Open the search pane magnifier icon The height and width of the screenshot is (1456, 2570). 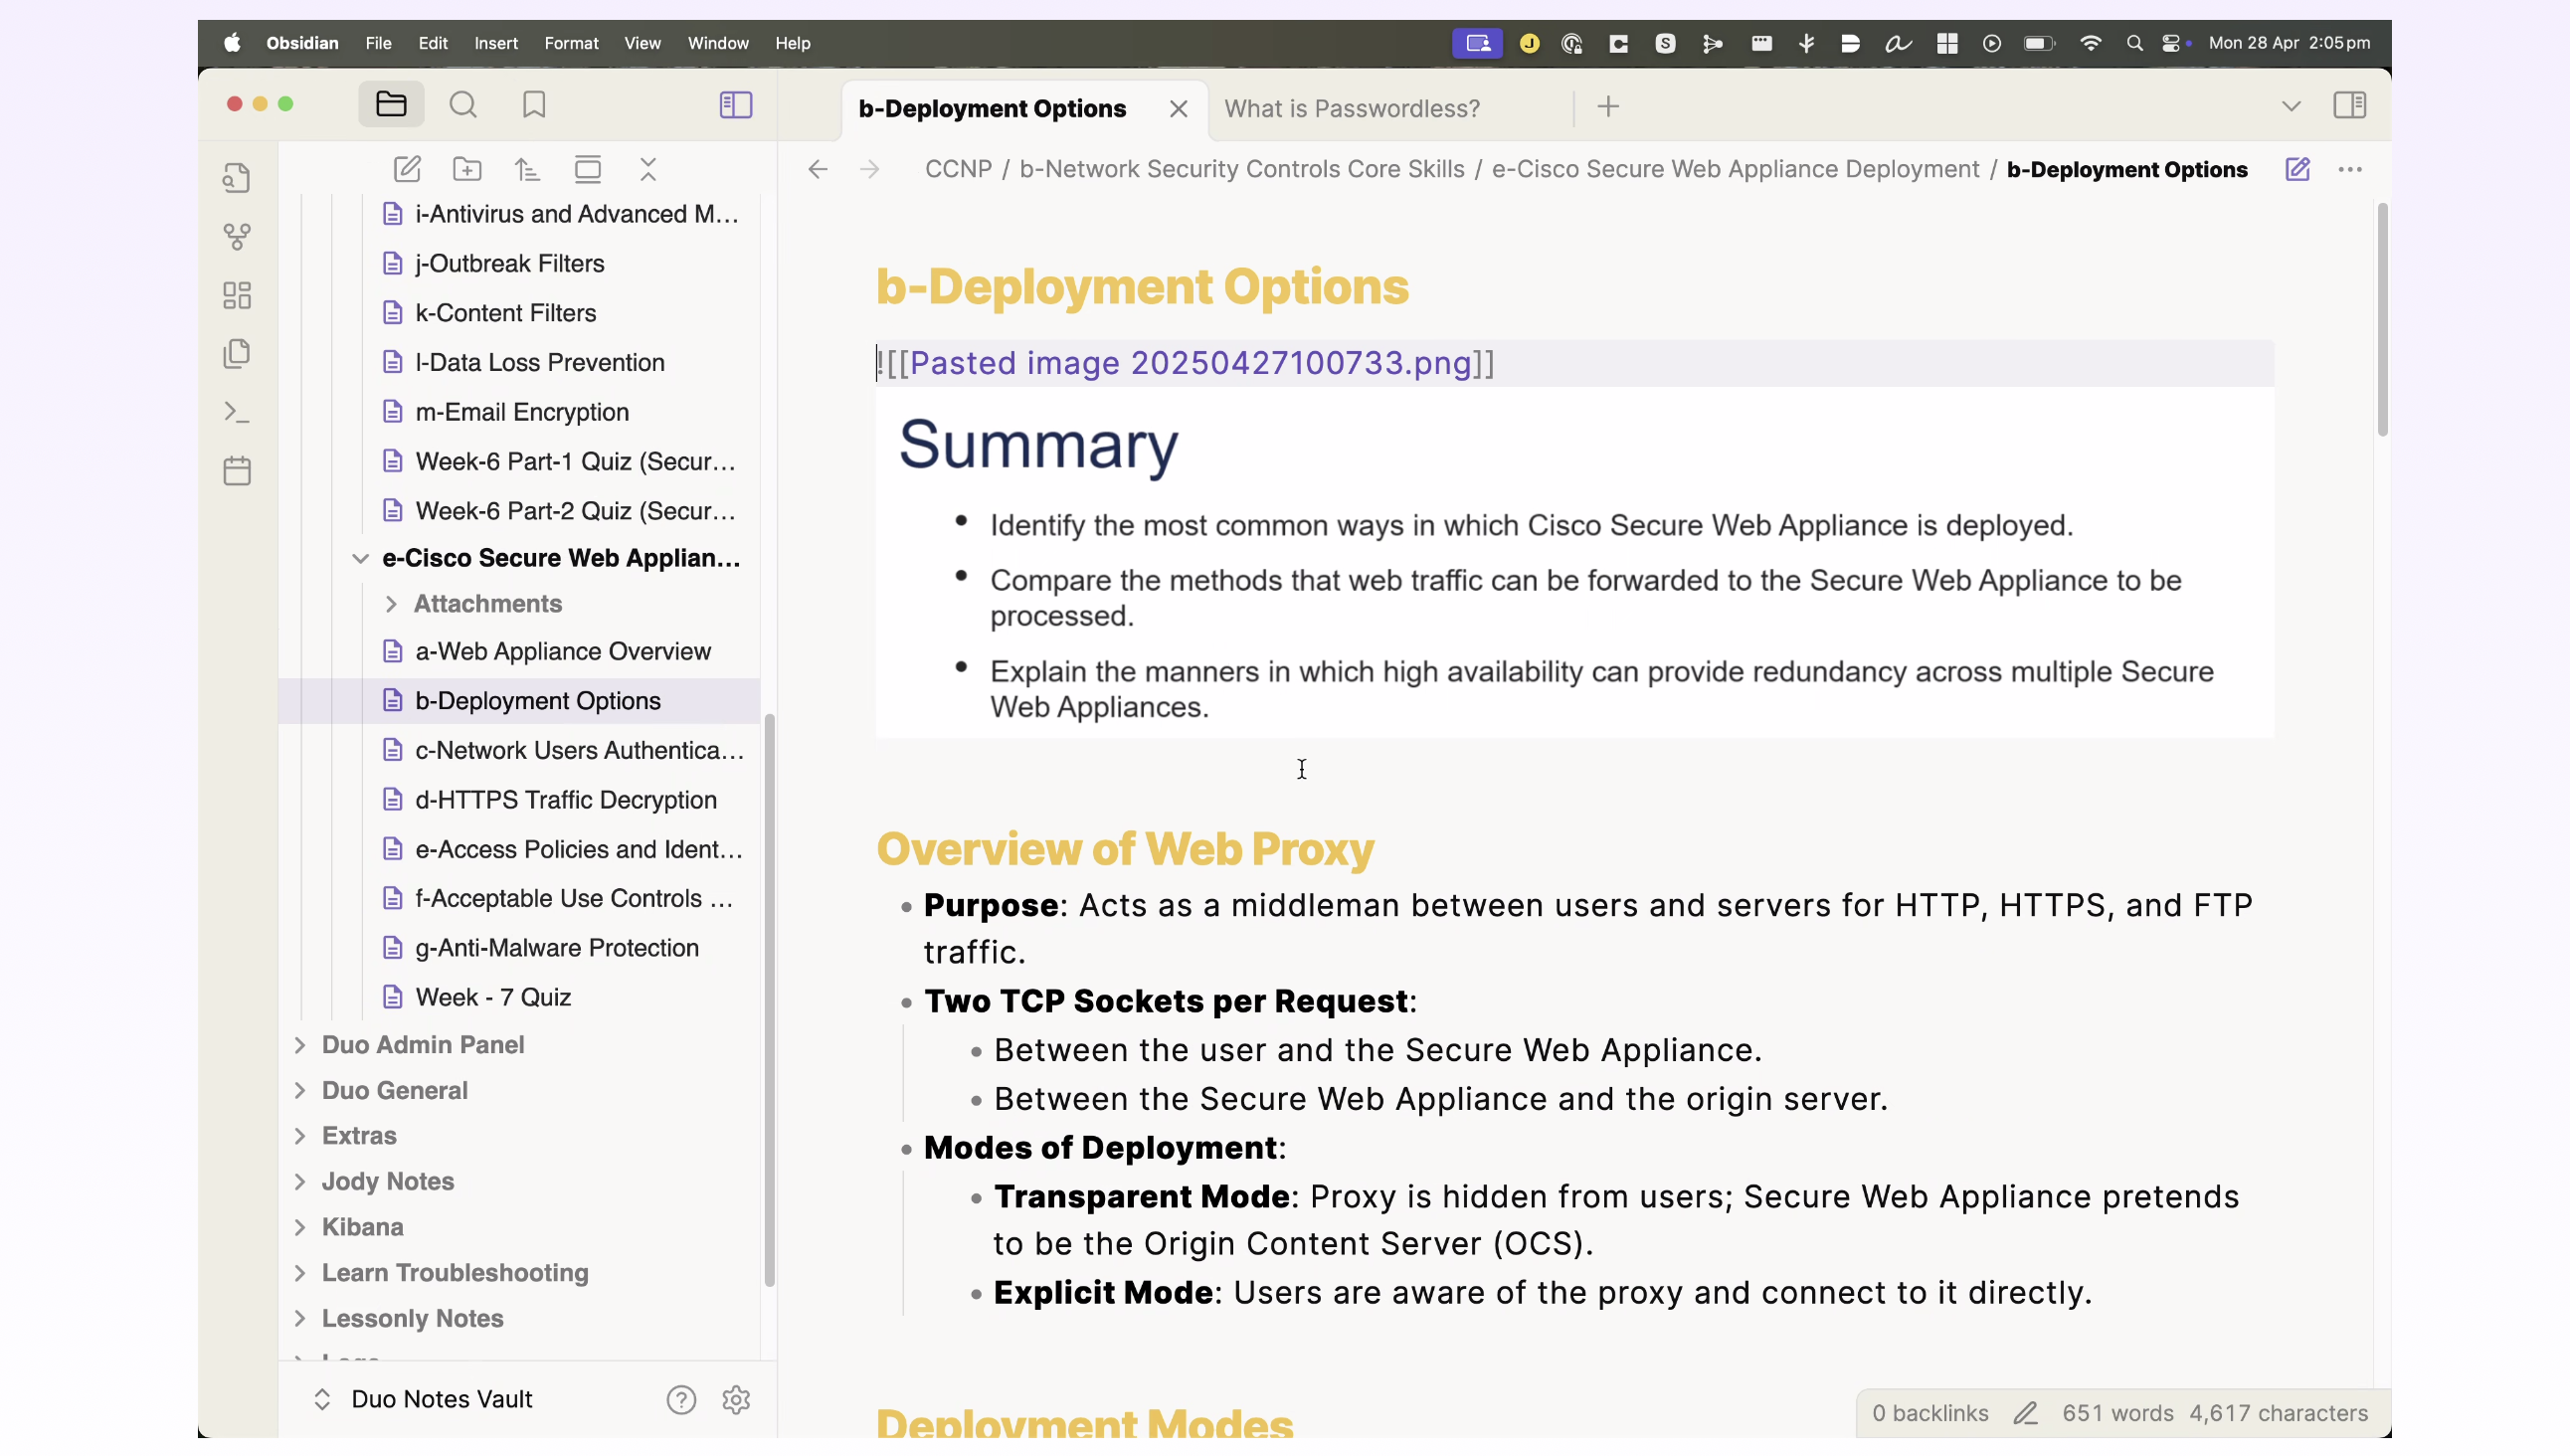(x=463, y=105)
